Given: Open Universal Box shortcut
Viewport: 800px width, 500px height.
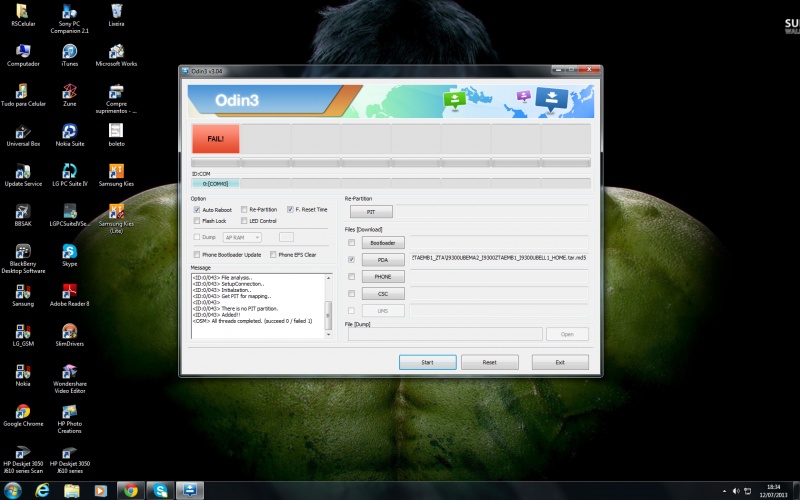Looking at the screenshot, I should tap(23, 135).
